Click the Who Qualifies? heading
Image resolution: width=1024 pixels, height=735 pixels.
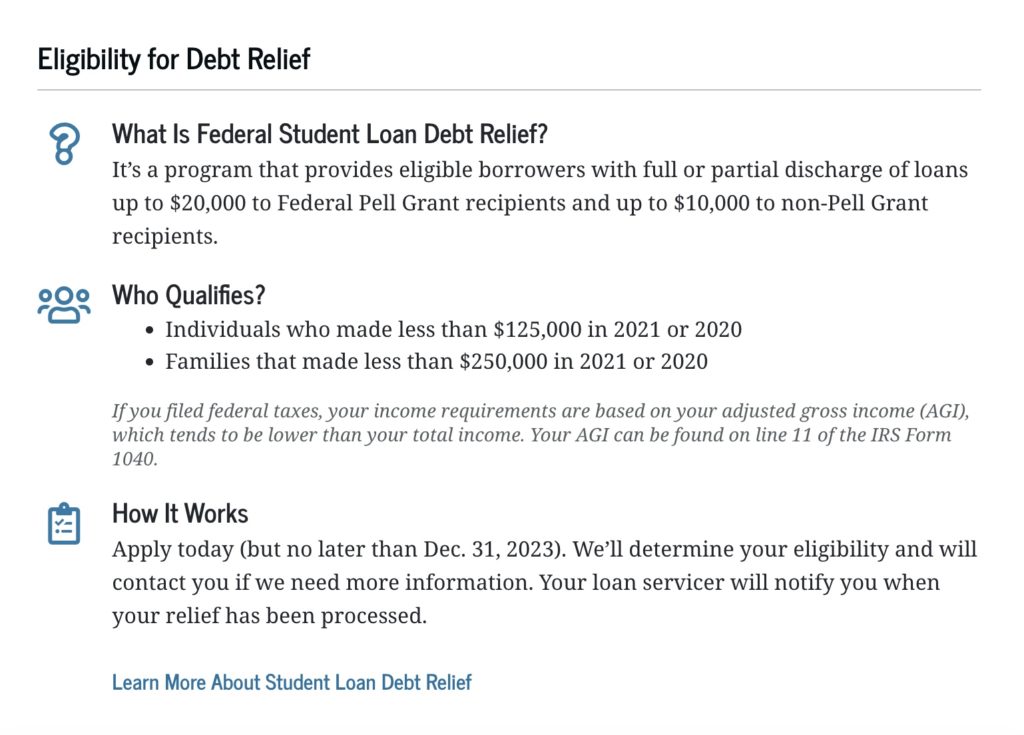[x=188, y=295]
